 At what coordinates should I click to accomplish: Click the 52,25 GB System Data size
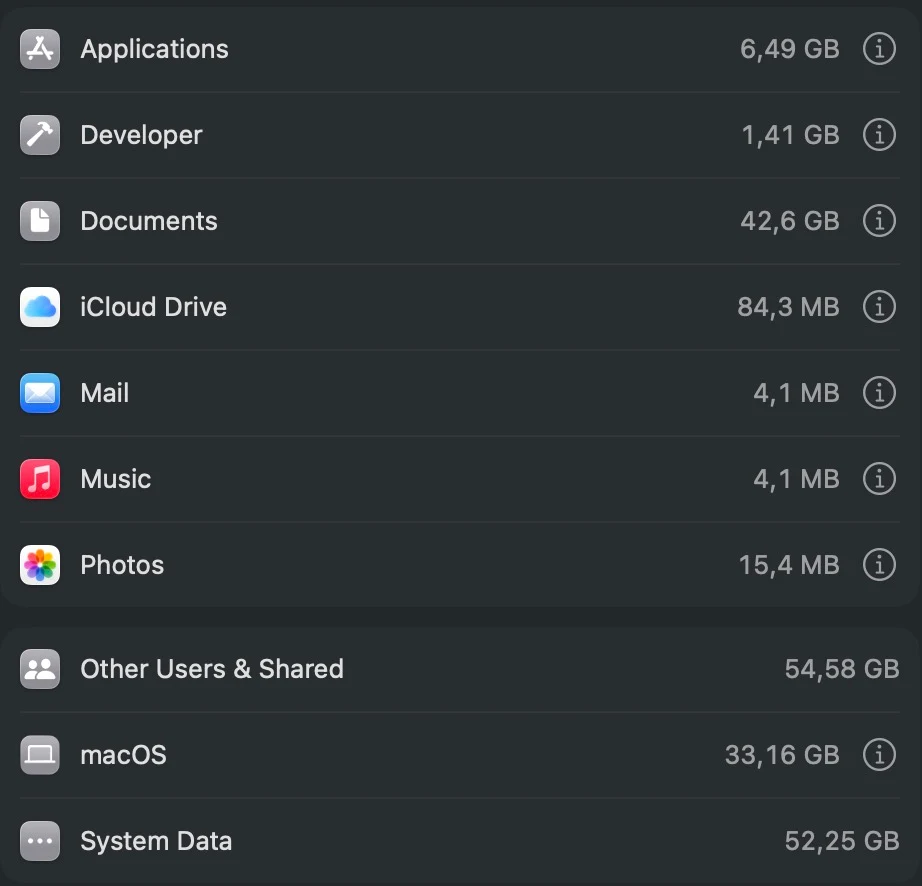pos(842,841)
